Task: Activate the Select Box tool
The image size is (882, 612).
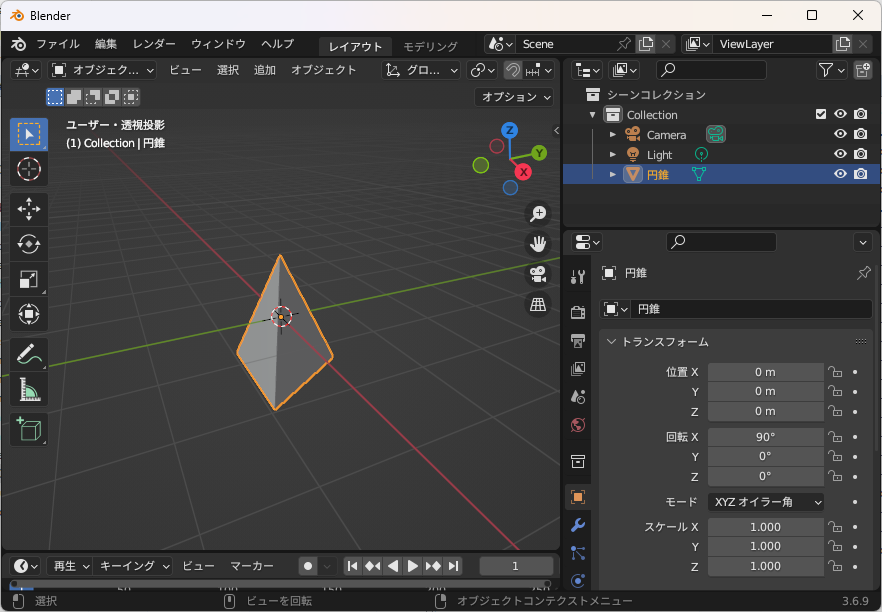Action: [x=29, y=134]
